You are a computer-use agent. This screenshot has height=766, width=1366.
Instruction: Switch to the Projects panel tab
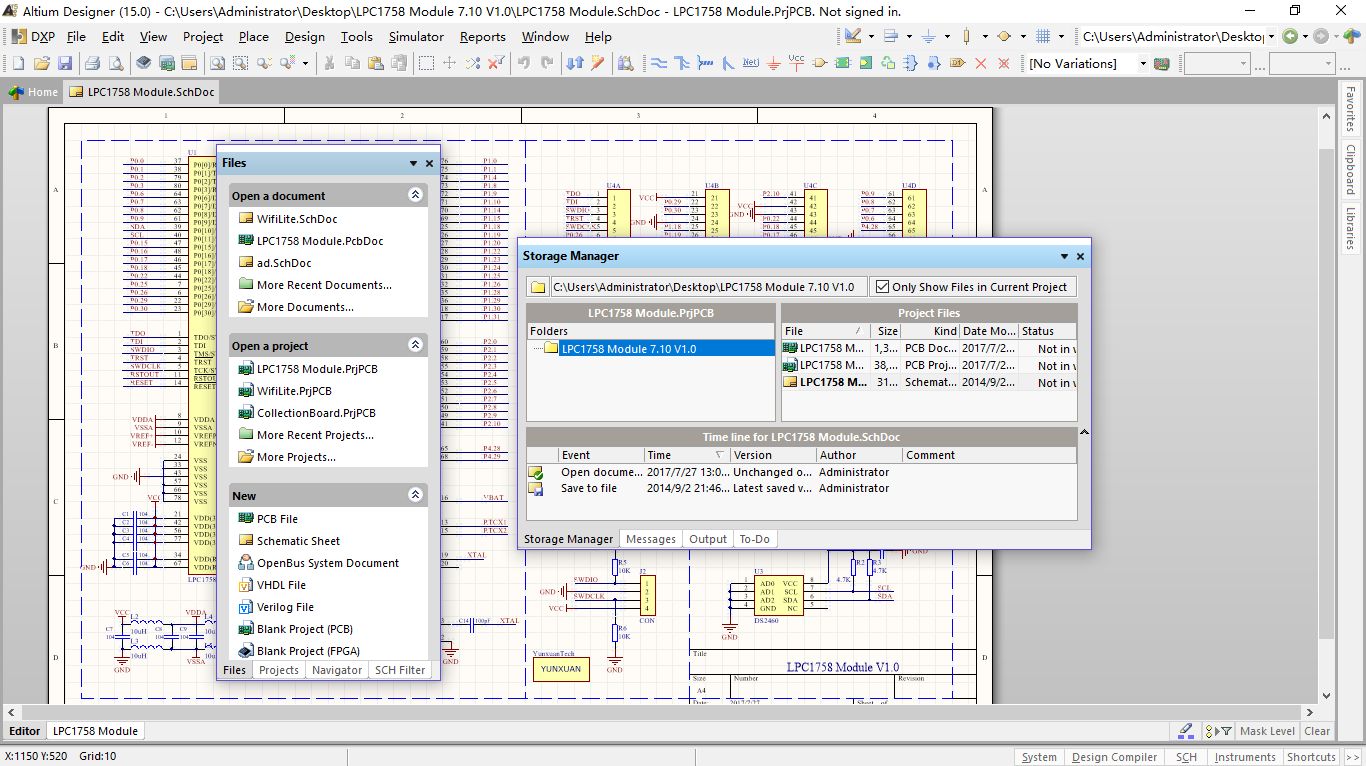point(279,670)
